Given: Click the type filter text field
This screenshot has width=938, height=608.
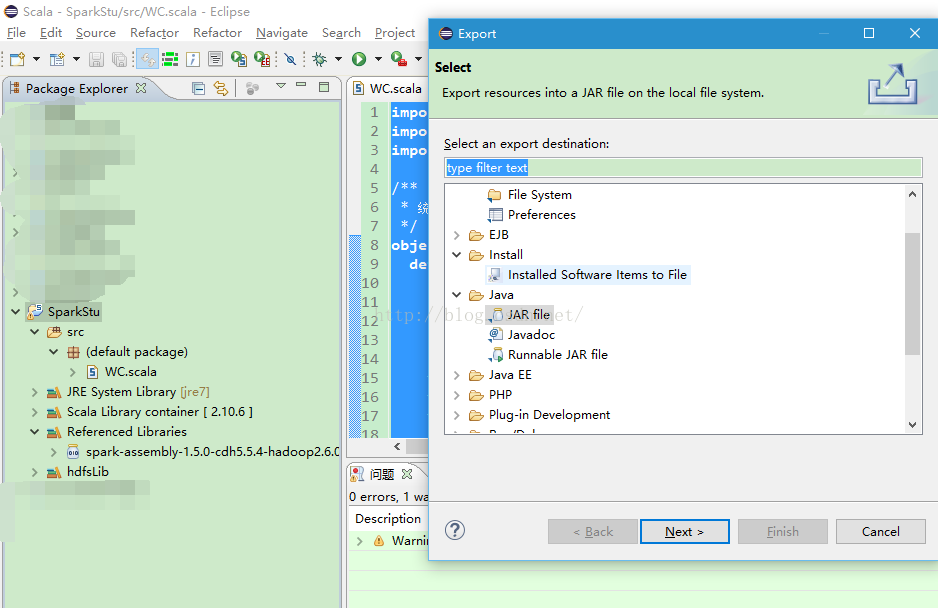Looking at the screenshot, I should (683, 168).
